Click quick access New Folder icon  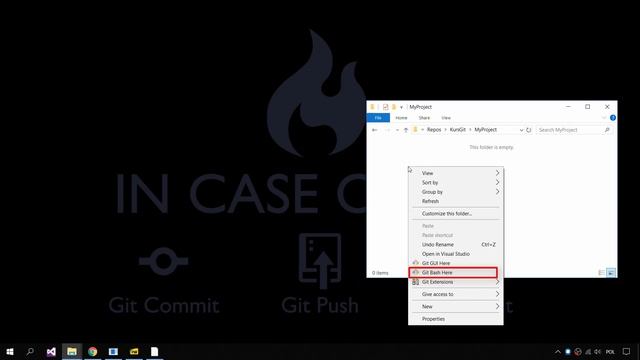394,107
